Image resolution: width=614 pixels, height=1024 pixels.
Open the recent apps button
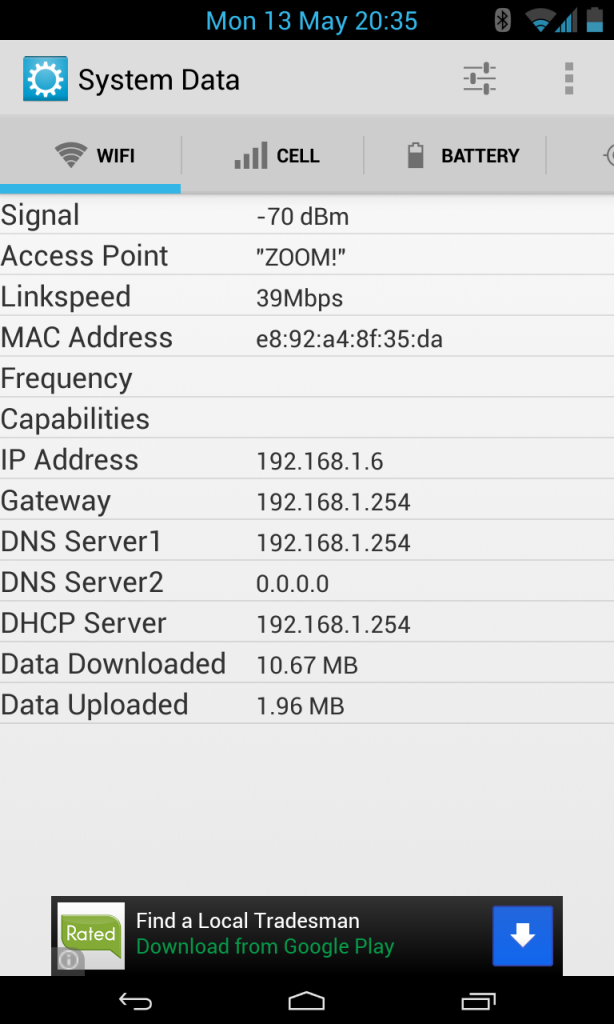click(478, 1001)
